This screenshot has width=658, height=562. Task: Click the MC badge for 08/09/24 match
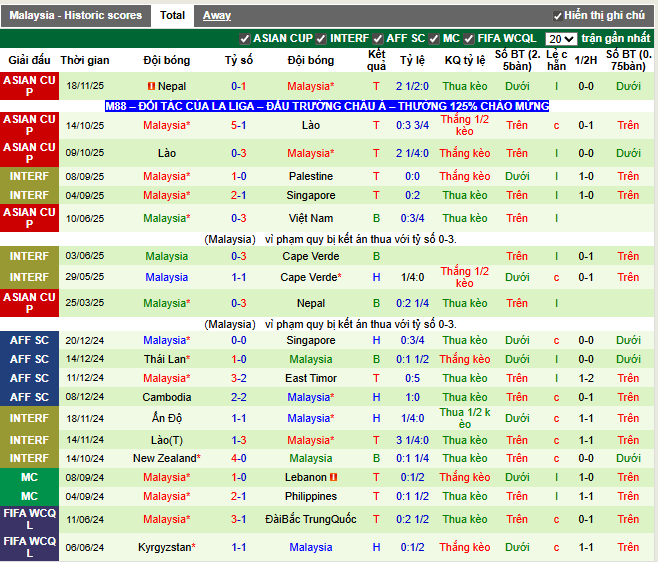pos(29,477)
